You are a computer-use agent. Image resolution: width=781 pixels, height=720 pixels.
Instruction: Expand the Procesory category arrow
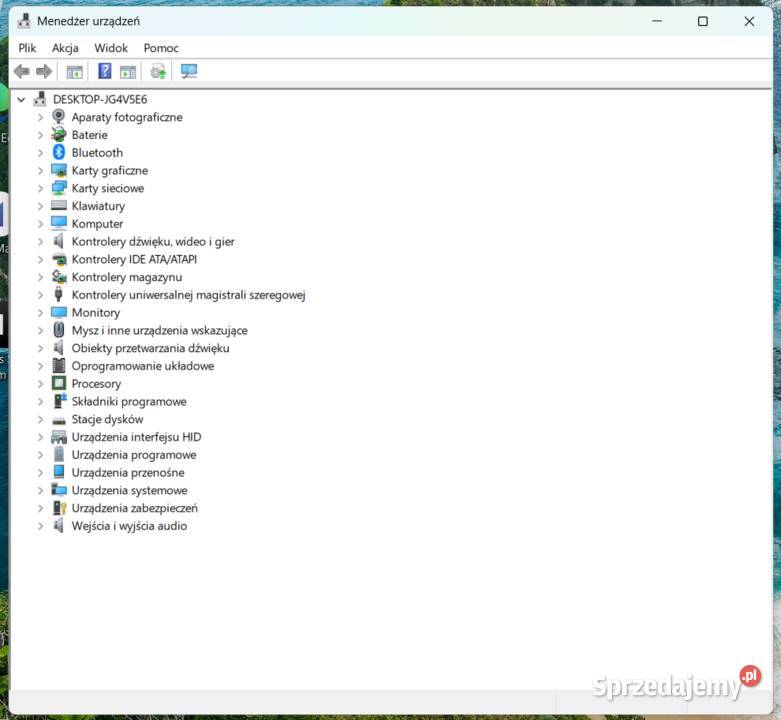[40, 384]
